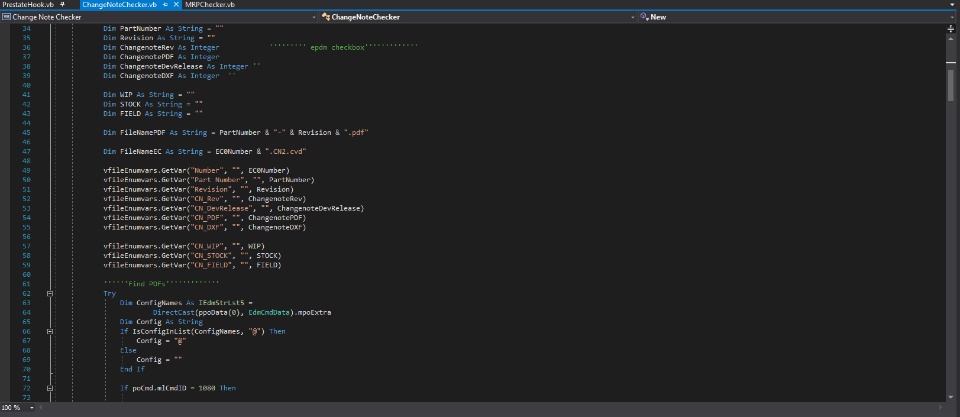The height and width of the screenshot is (417, 960).
Task: Click the pin icon on PrestateHook.vb tab
Action: click(62, 5)
